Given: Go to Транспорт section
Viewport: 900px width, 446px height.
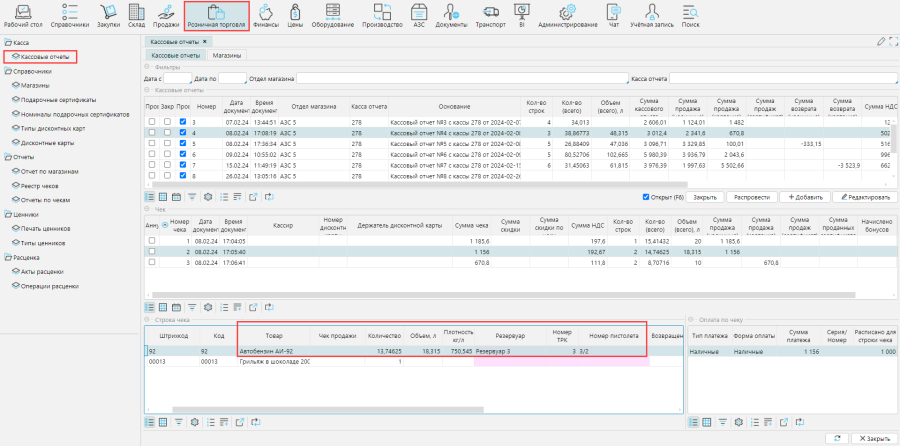Looking at the screenshot, I should click(x=490, y=15).
